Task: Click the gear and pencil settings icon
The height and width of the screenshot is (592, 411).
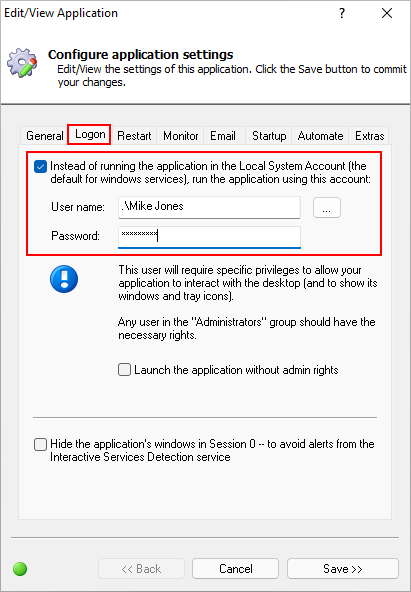Action: [22, 62]
